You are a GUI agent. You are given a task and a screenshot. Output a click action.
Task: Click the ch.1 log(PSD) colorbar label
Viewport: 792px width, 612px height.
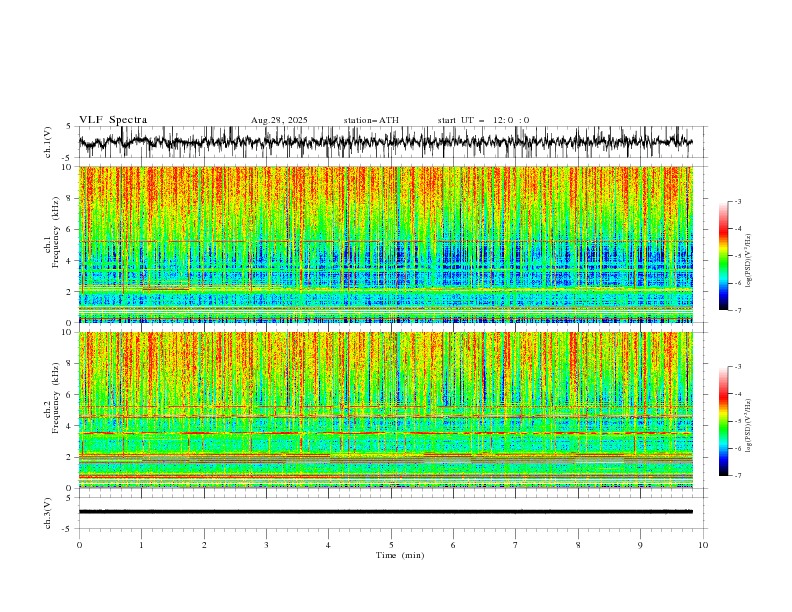pyautogui.click(x=749, y=261)
